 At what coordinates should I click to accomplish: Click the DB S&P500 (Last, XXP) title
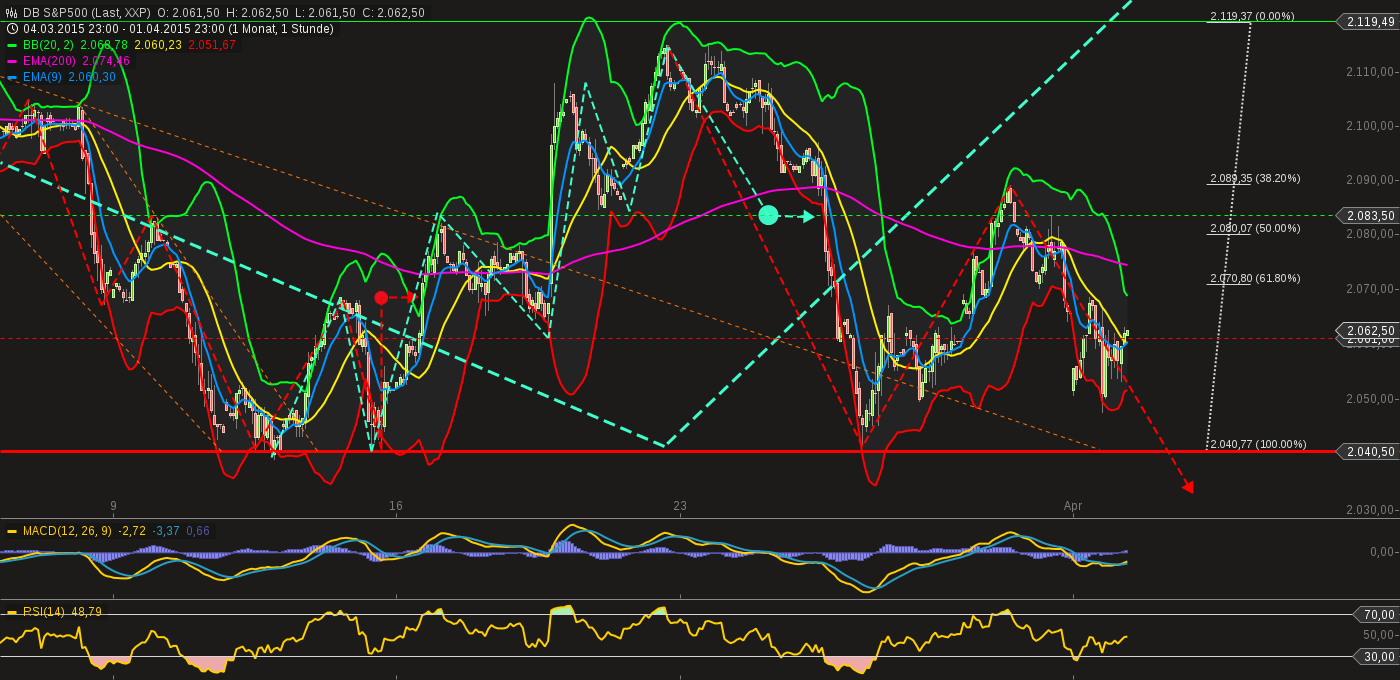pyautogui.click(x=86, y=13)
